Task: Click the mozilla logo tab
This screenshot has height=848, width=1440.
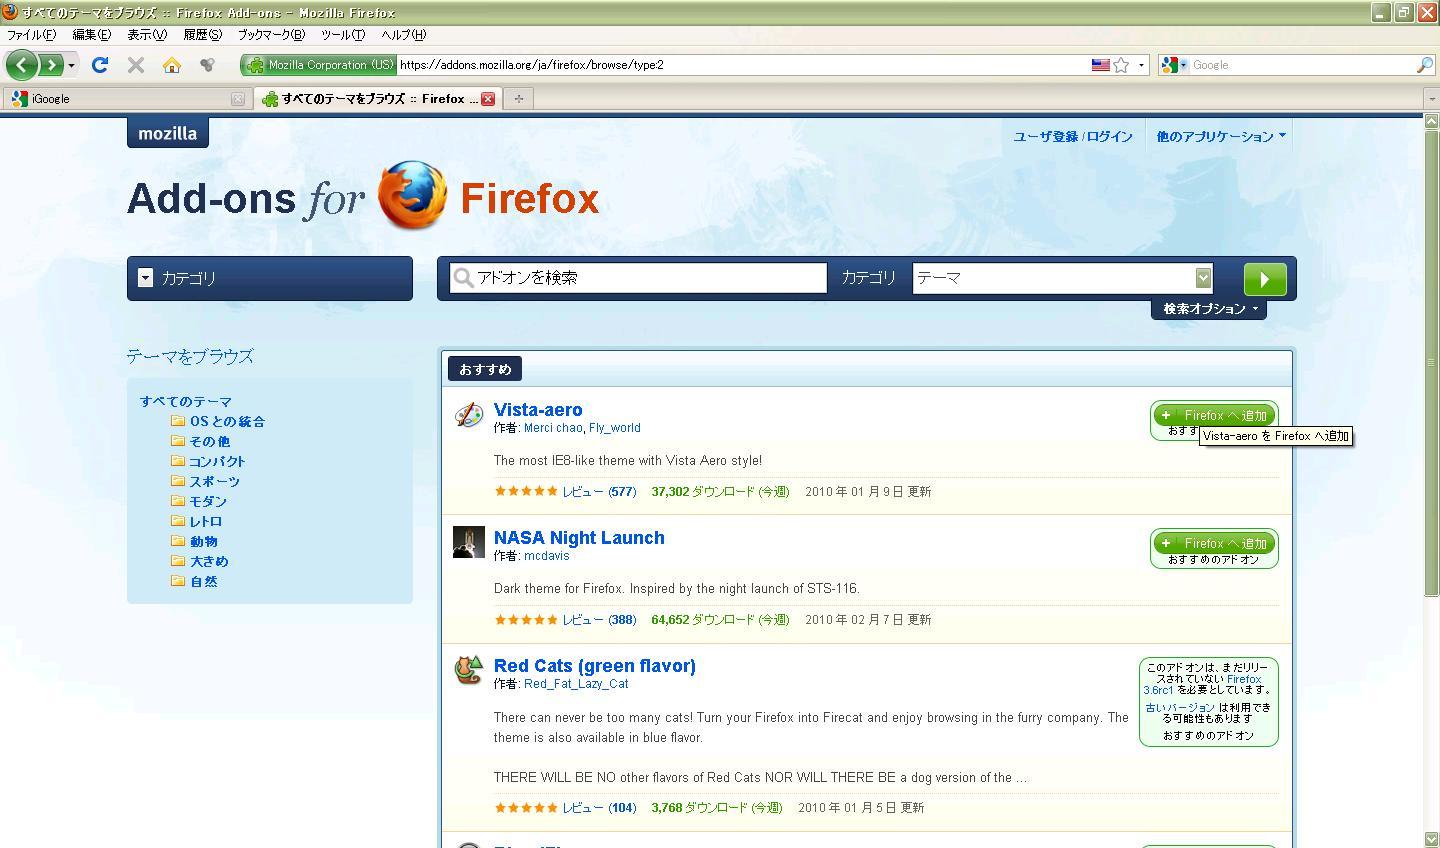Action: tap(168, 133)
